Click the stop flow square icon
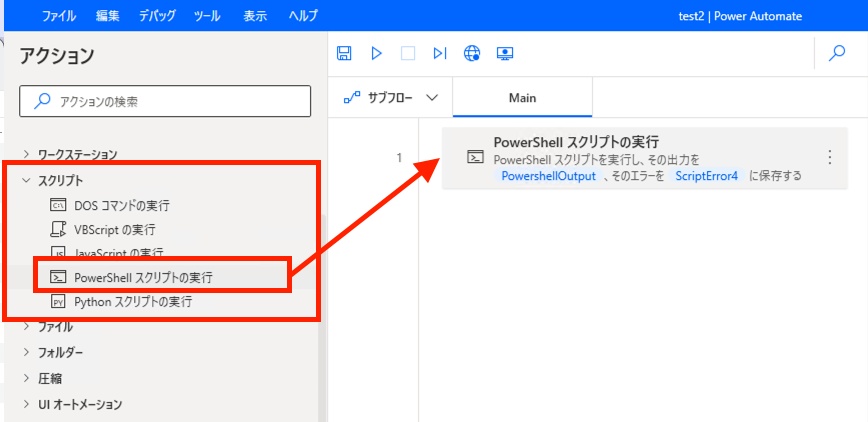 408,53
